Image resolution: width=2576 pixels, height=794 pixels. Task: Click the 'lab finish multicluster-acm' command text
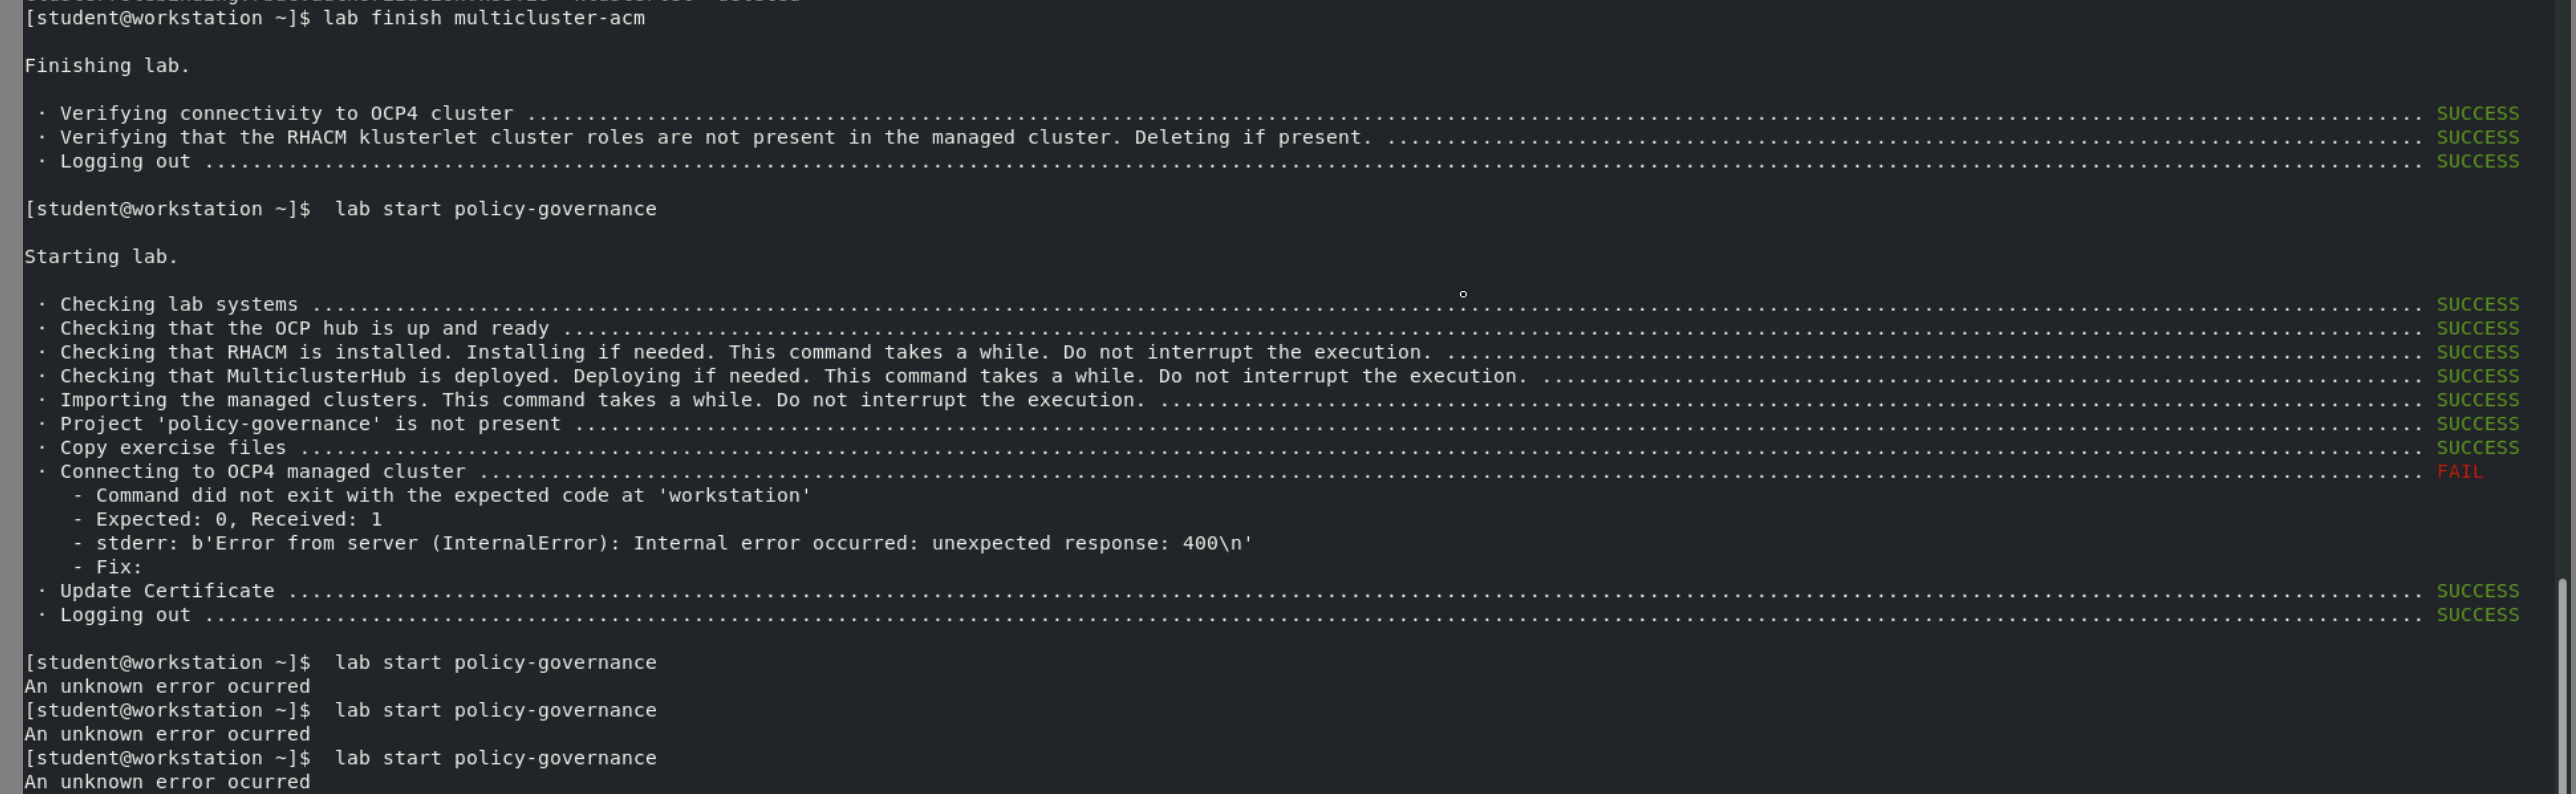click(x=483, y=18)
